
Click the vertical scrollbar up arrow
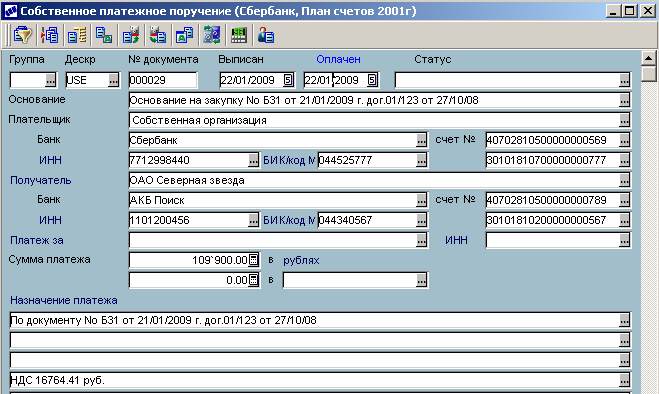pyautogui.click(x=648, y=58)
